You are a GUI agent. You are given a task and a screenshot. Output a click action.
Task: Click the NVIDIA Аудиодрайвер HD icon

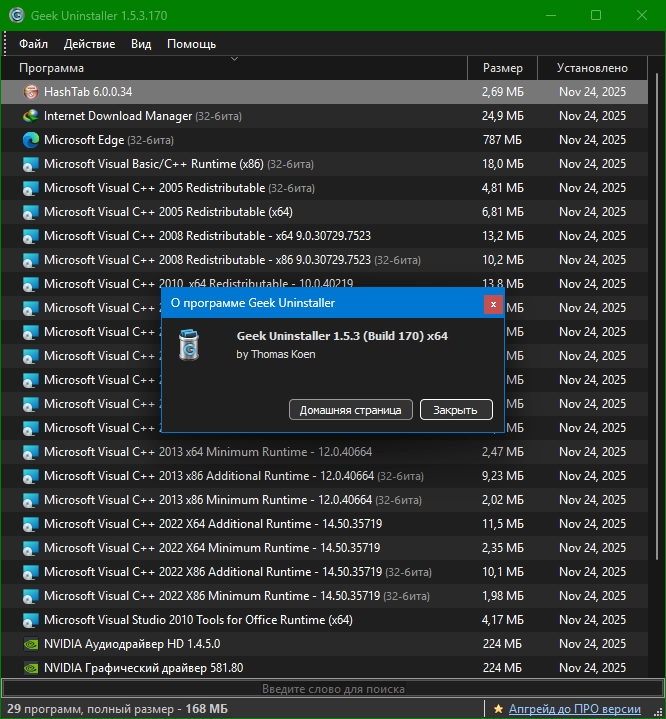pos(31,644)
